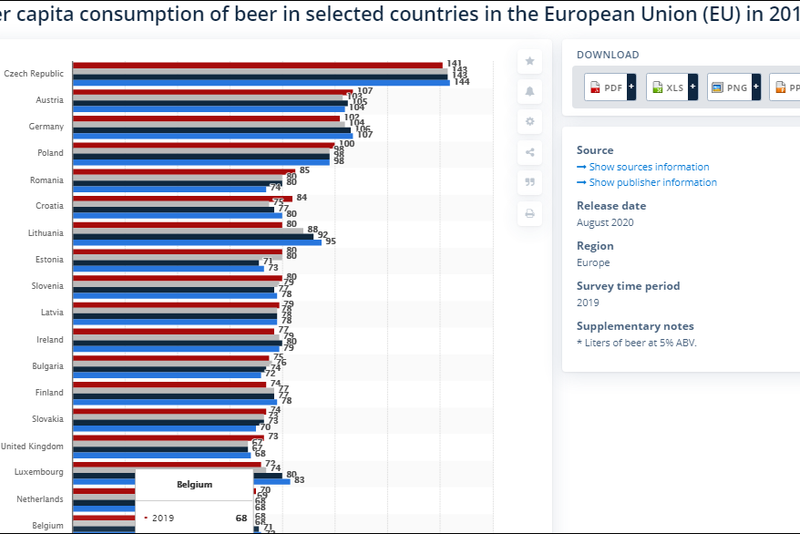800x534 pixels.
Task: Open chart settings gear icon
Action: pos(529,122)
